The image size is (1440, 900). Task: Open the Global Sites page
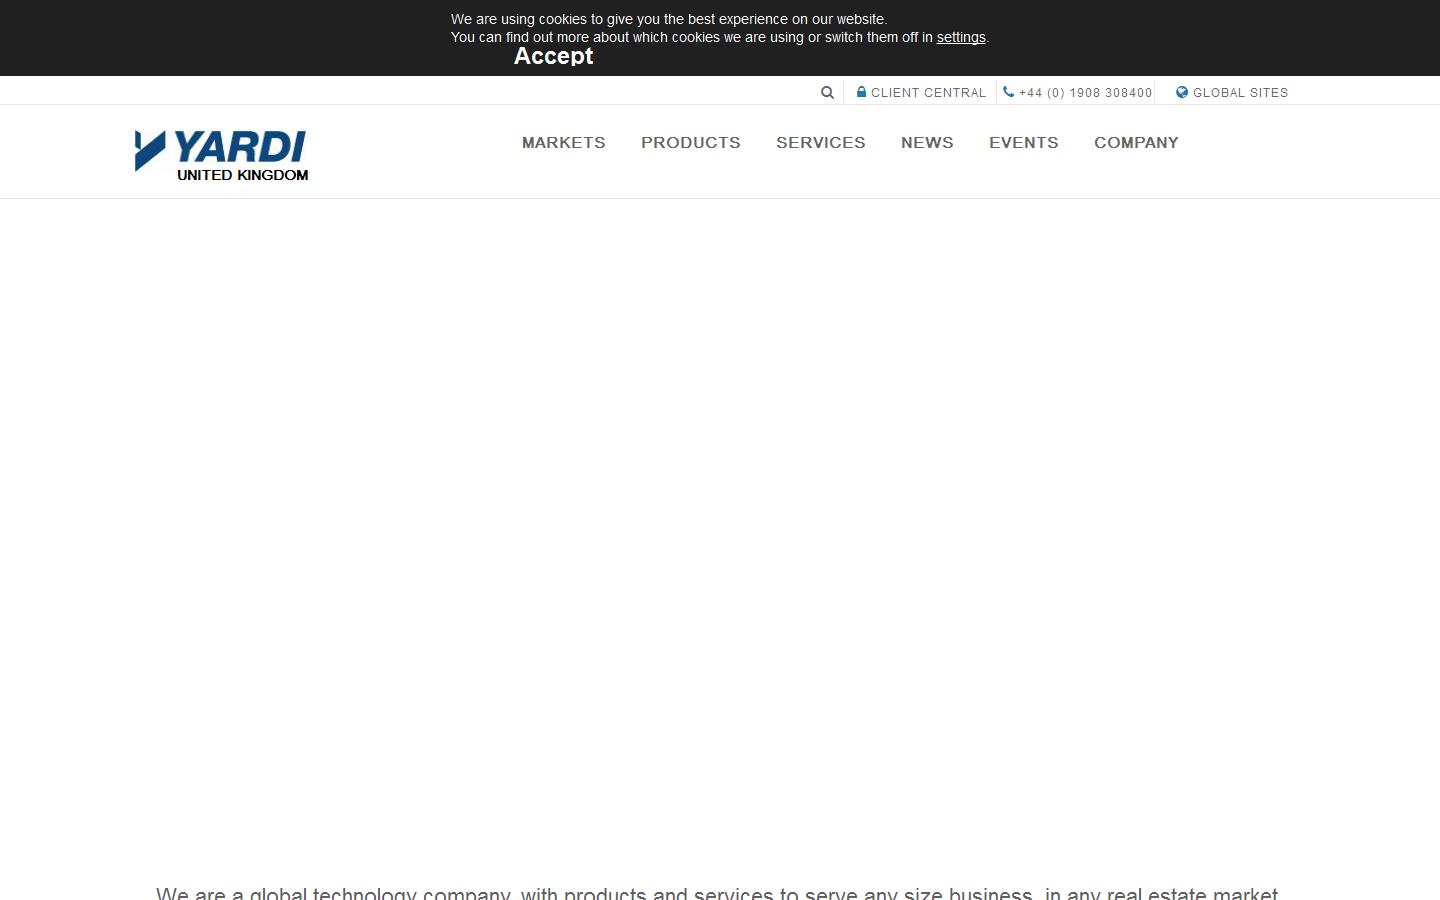[x=1240, y=92]
